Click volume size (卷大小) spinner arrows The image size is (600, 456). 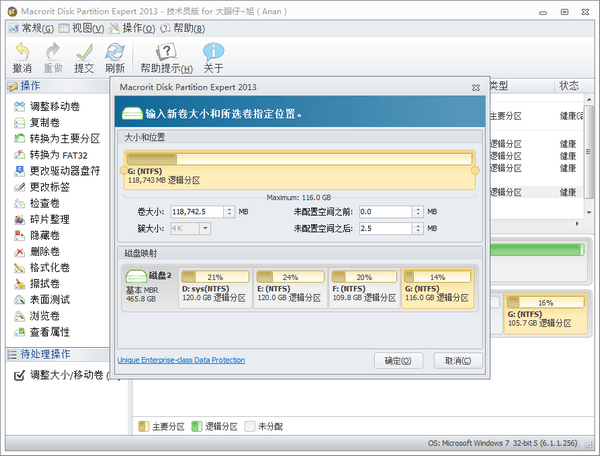(229, 212)
